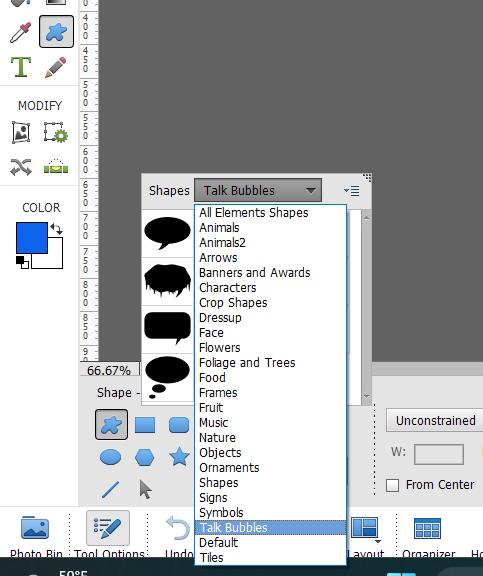Viewport: 483px width, 576px height.
Task: Select Banners and Awards category
Action: [x=270, y=273]
